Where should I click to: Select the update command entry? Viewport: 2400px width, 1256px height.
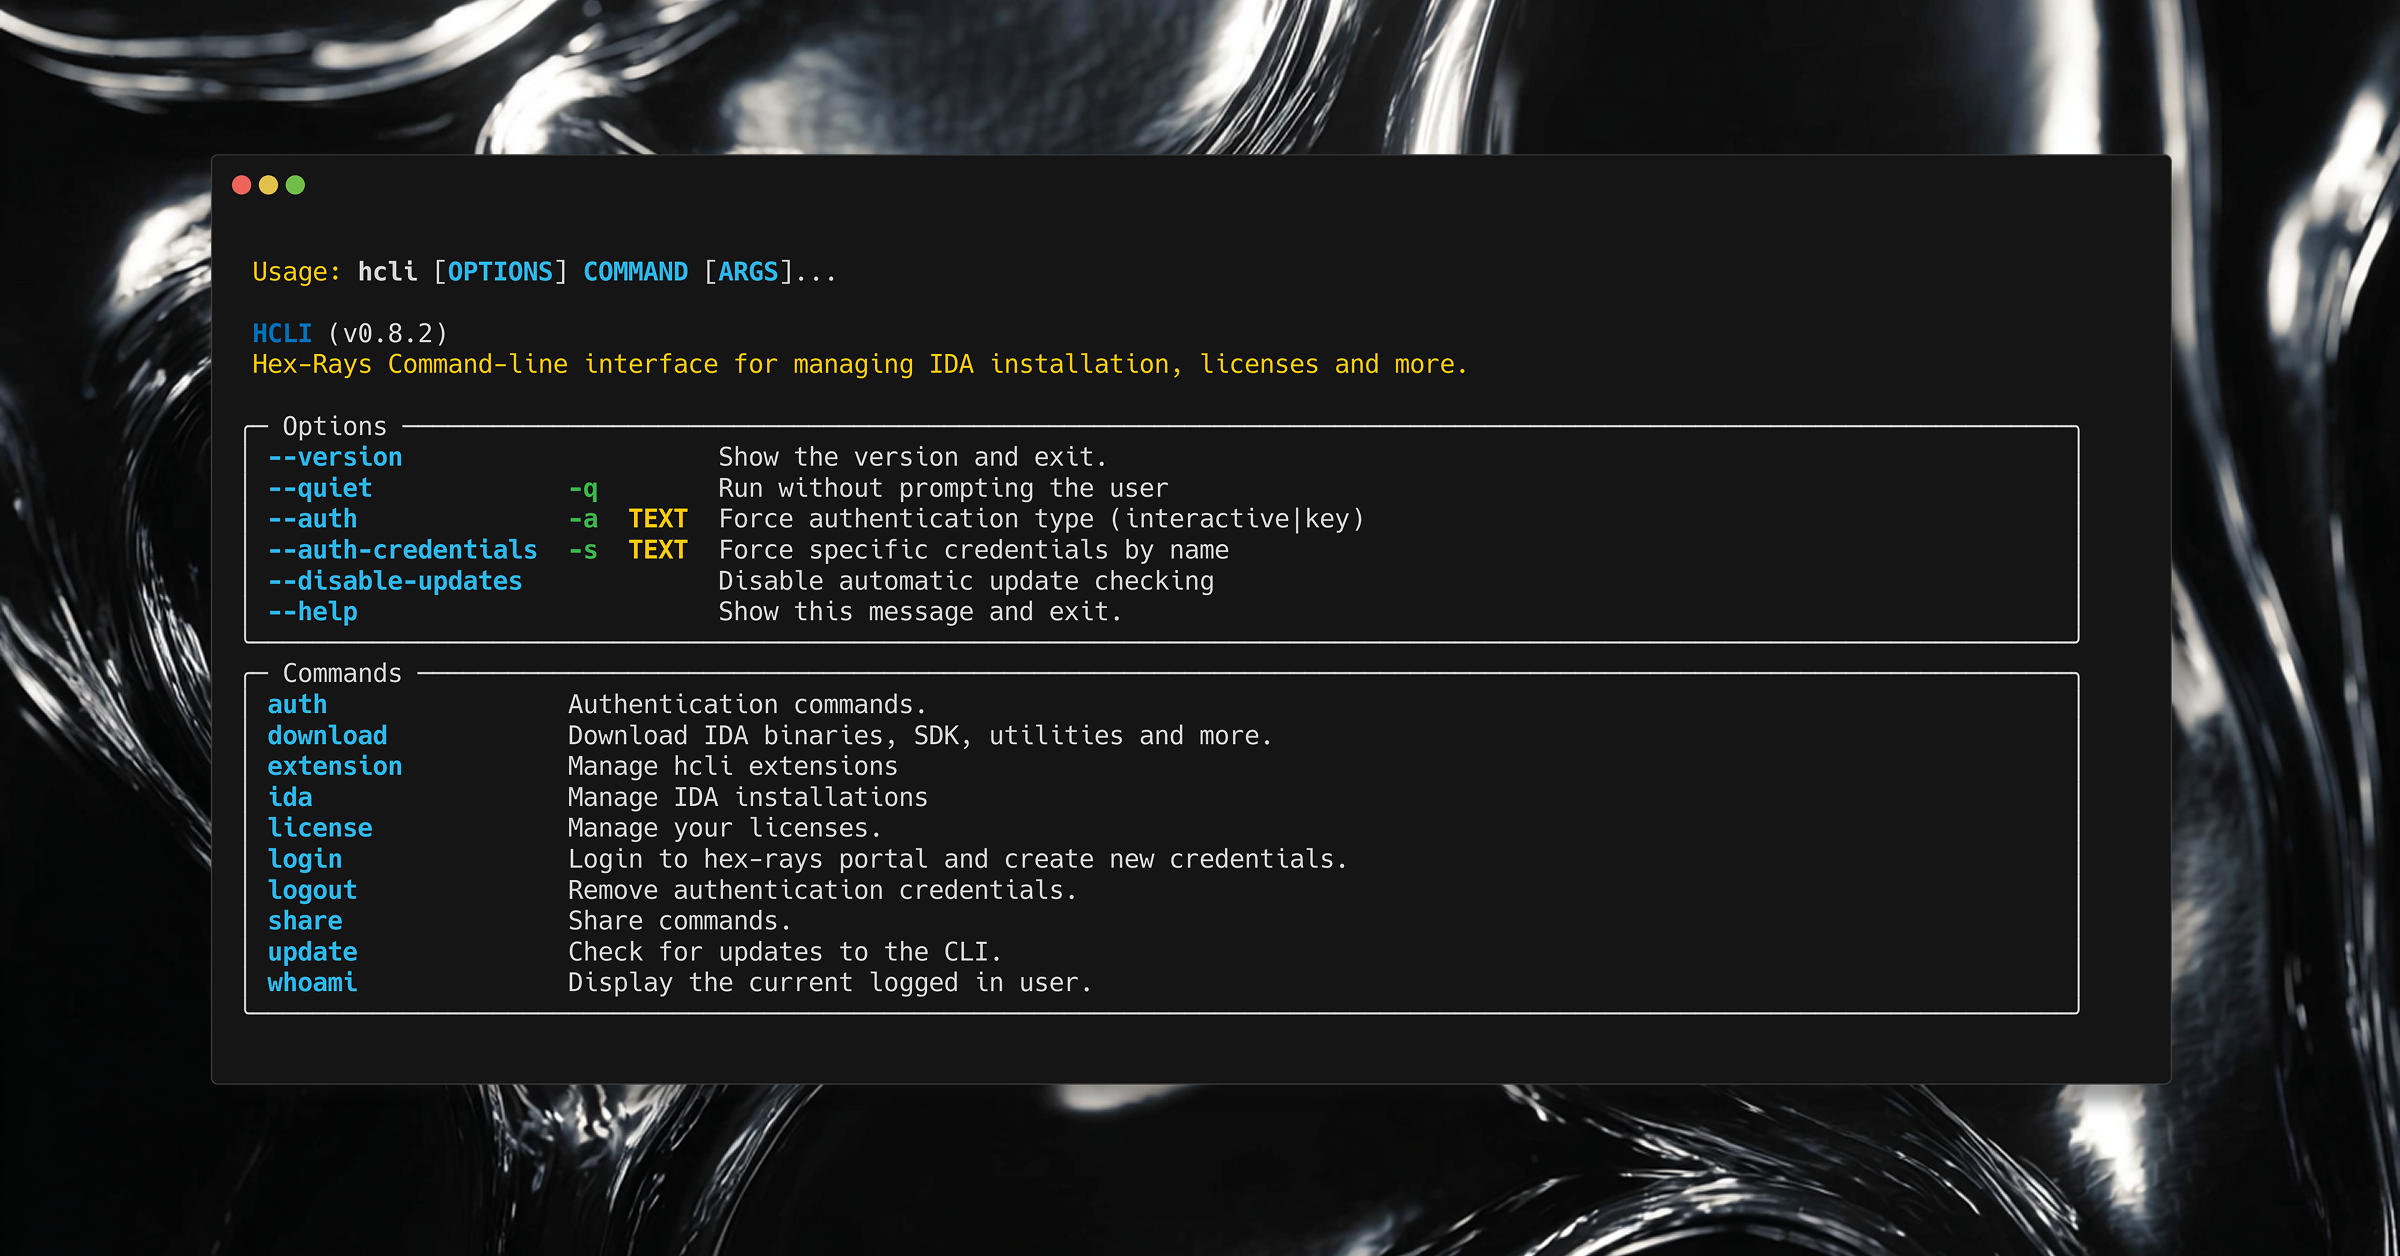pos(312,951)
